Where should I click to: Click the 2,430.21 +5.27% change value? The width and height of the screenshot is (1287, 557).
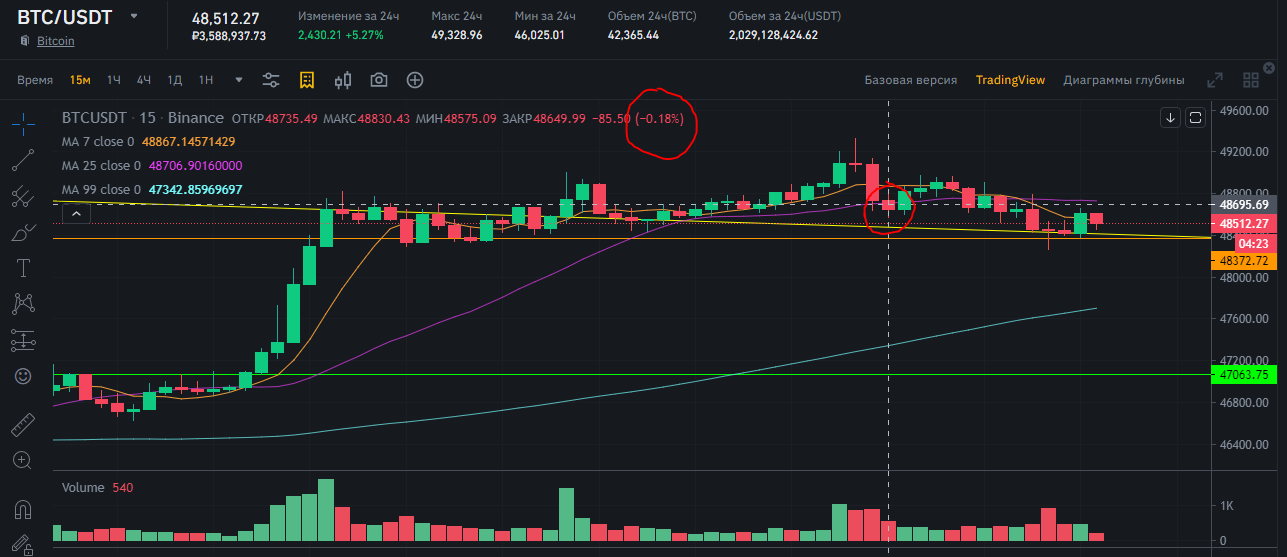341,35
